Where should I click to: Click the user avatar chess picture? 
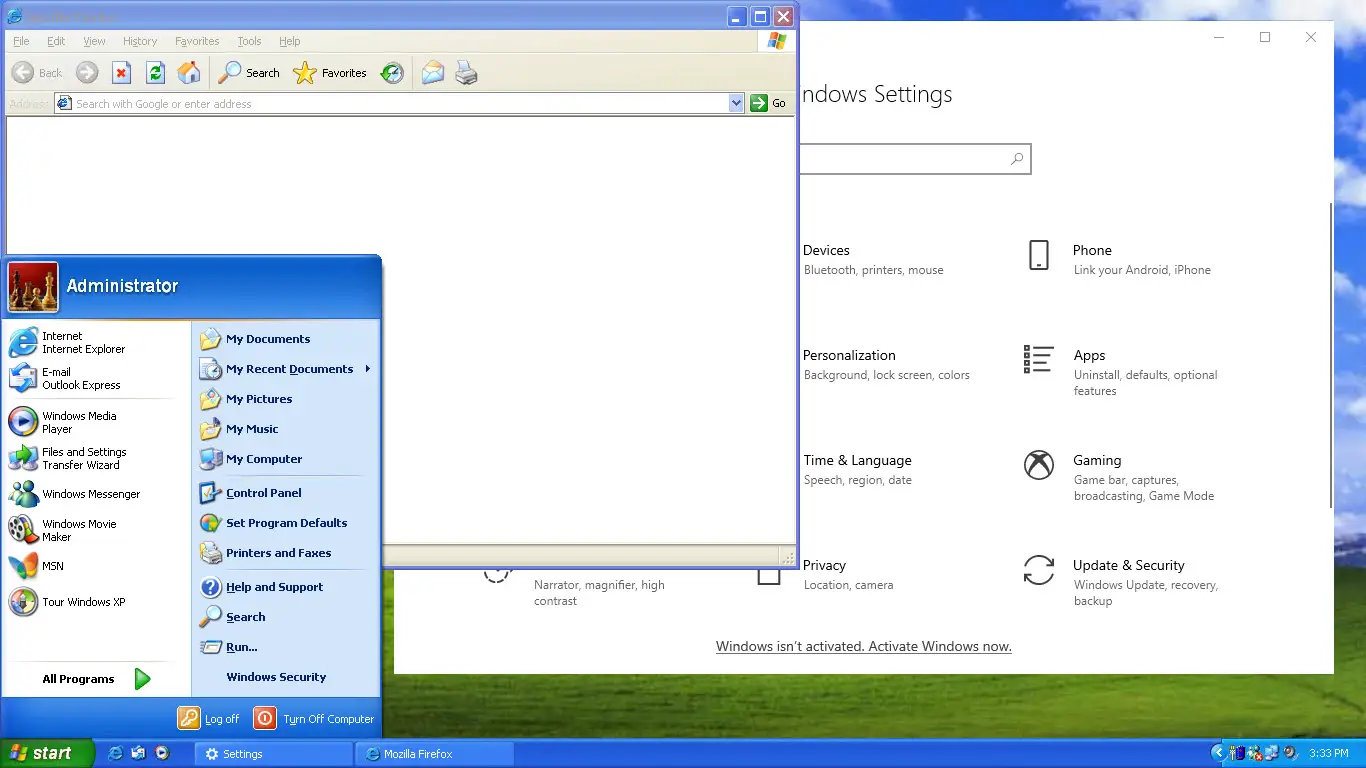click(x=33, y=287)
